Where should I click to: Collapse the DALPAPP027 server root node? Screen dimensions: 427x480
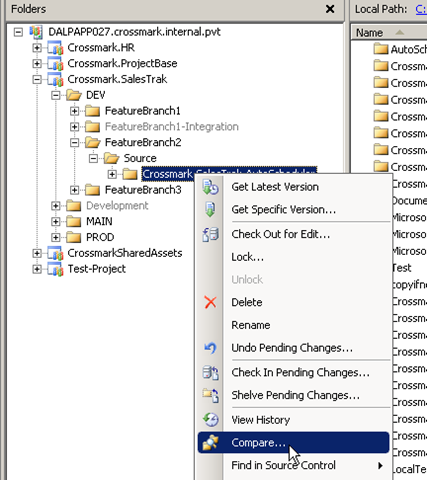(18, 32)
